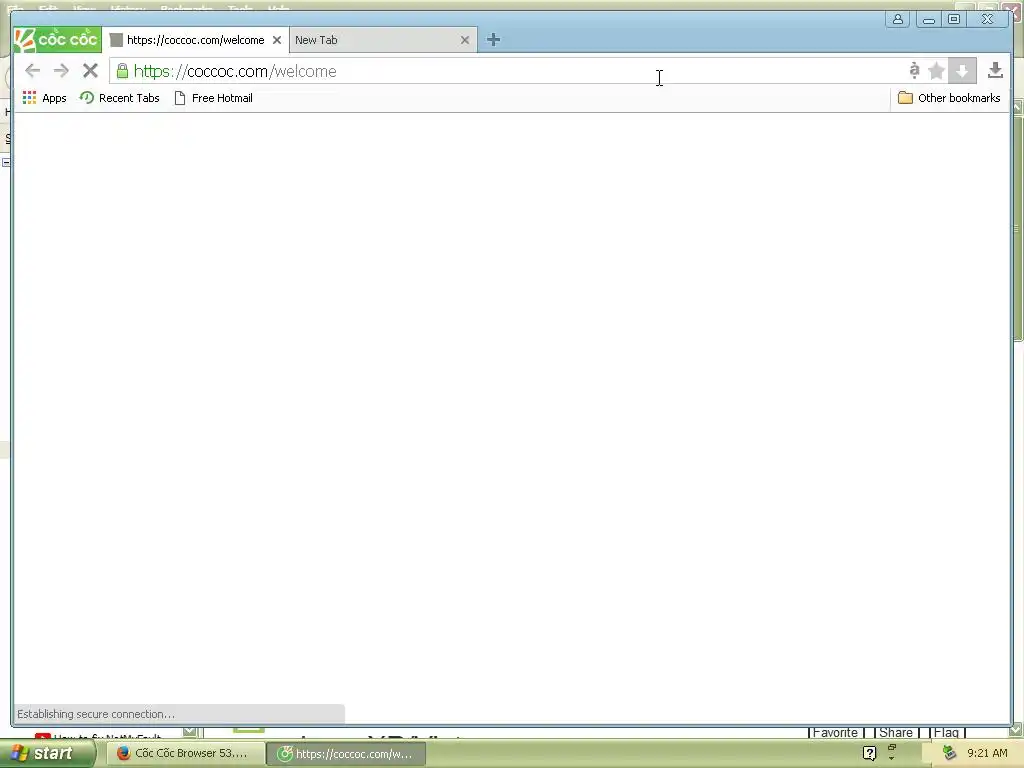Click the green padlock security icon
The height and width of the screenshot is (768, 1024).
click(122, 71)
